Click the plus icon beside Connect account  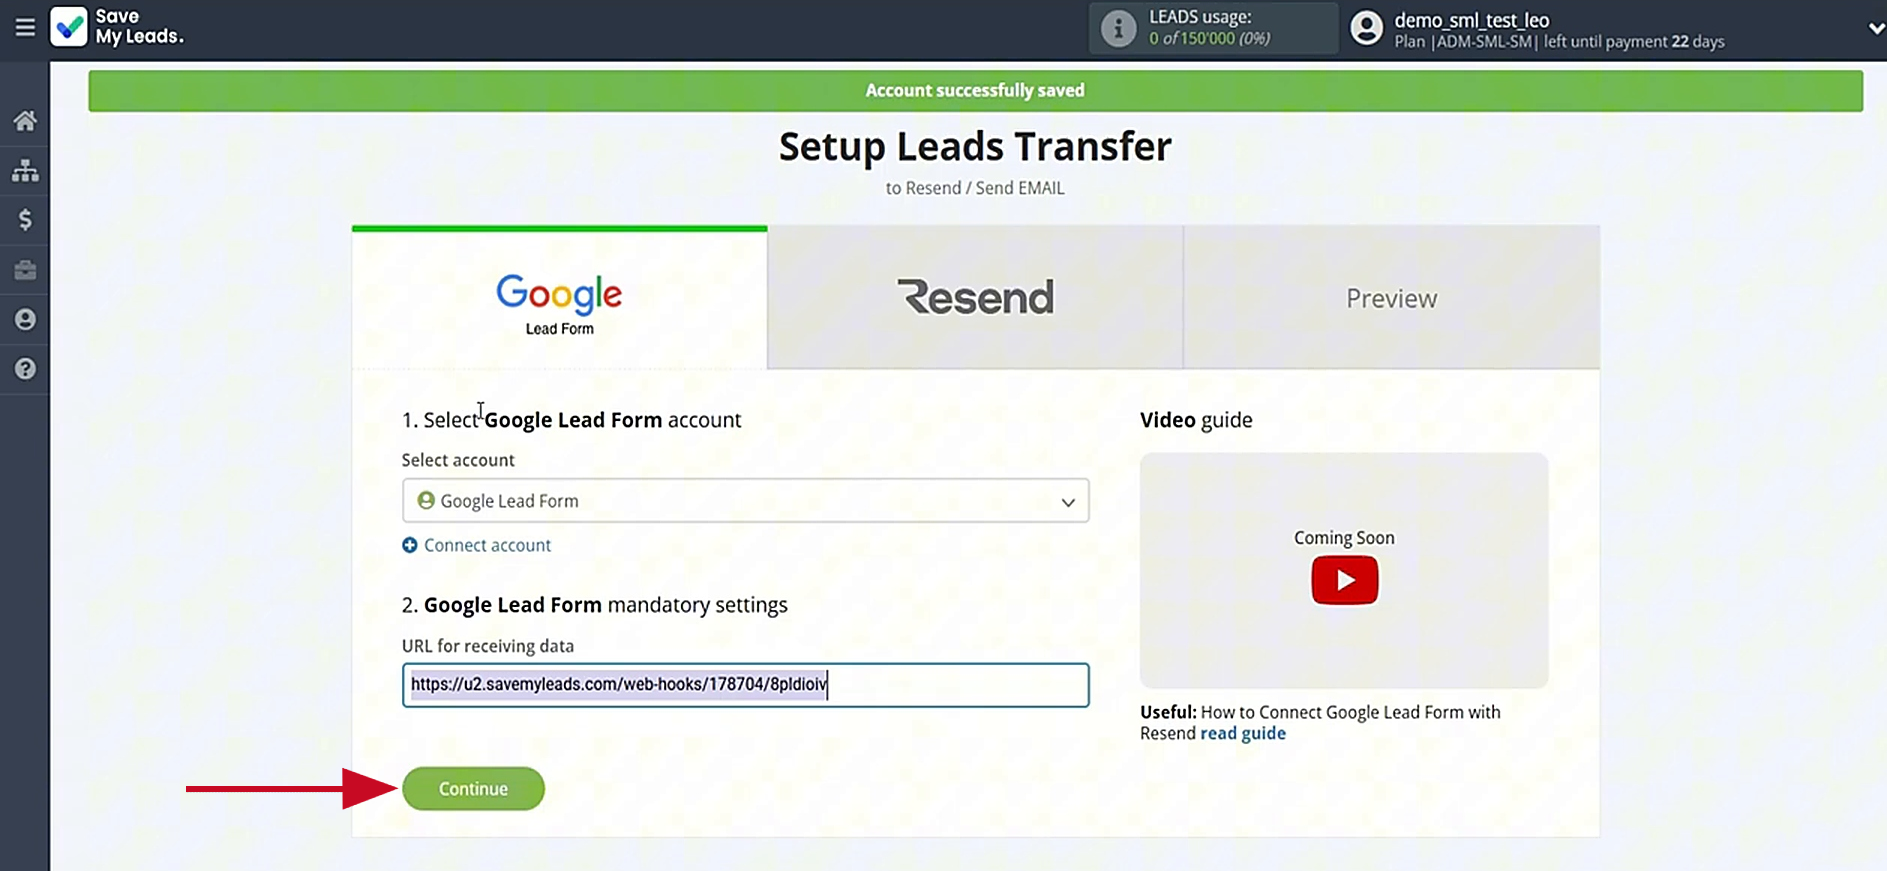[410, 545]
